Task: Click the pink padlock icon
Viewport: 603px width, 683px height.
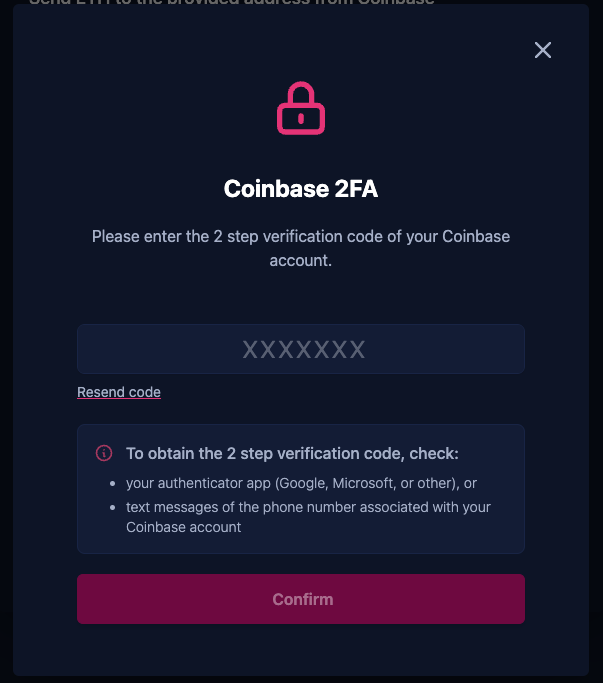Action: coord(301,108)
